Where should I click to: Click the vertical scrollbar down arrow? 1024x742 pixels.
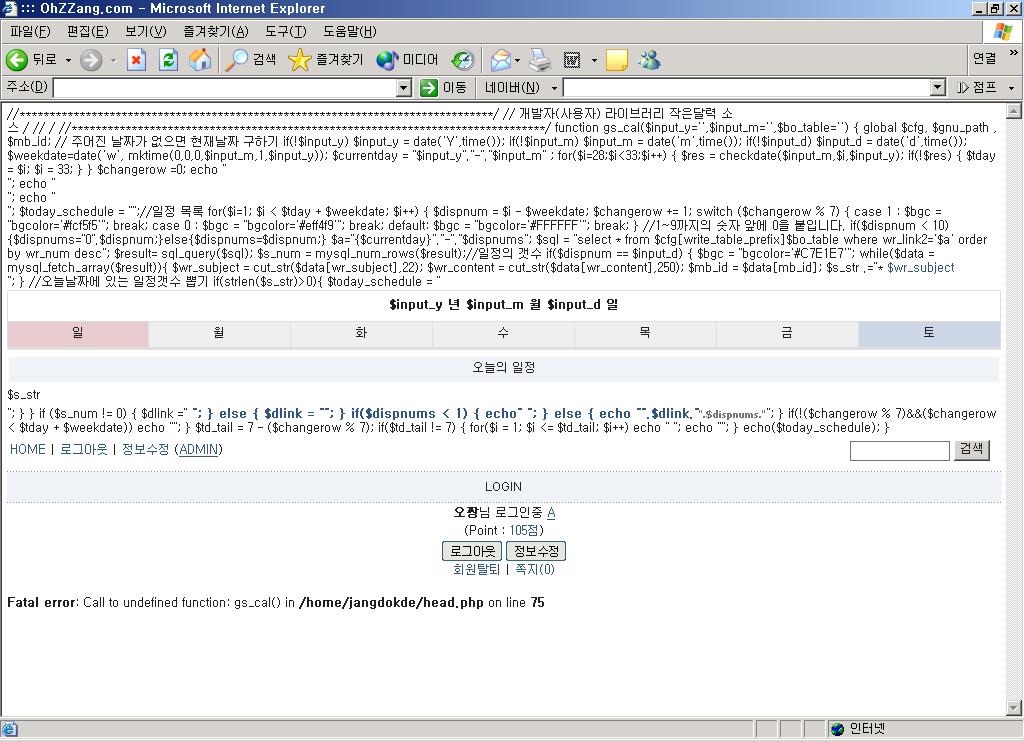pyautogui.click(x=1014, y=709)
